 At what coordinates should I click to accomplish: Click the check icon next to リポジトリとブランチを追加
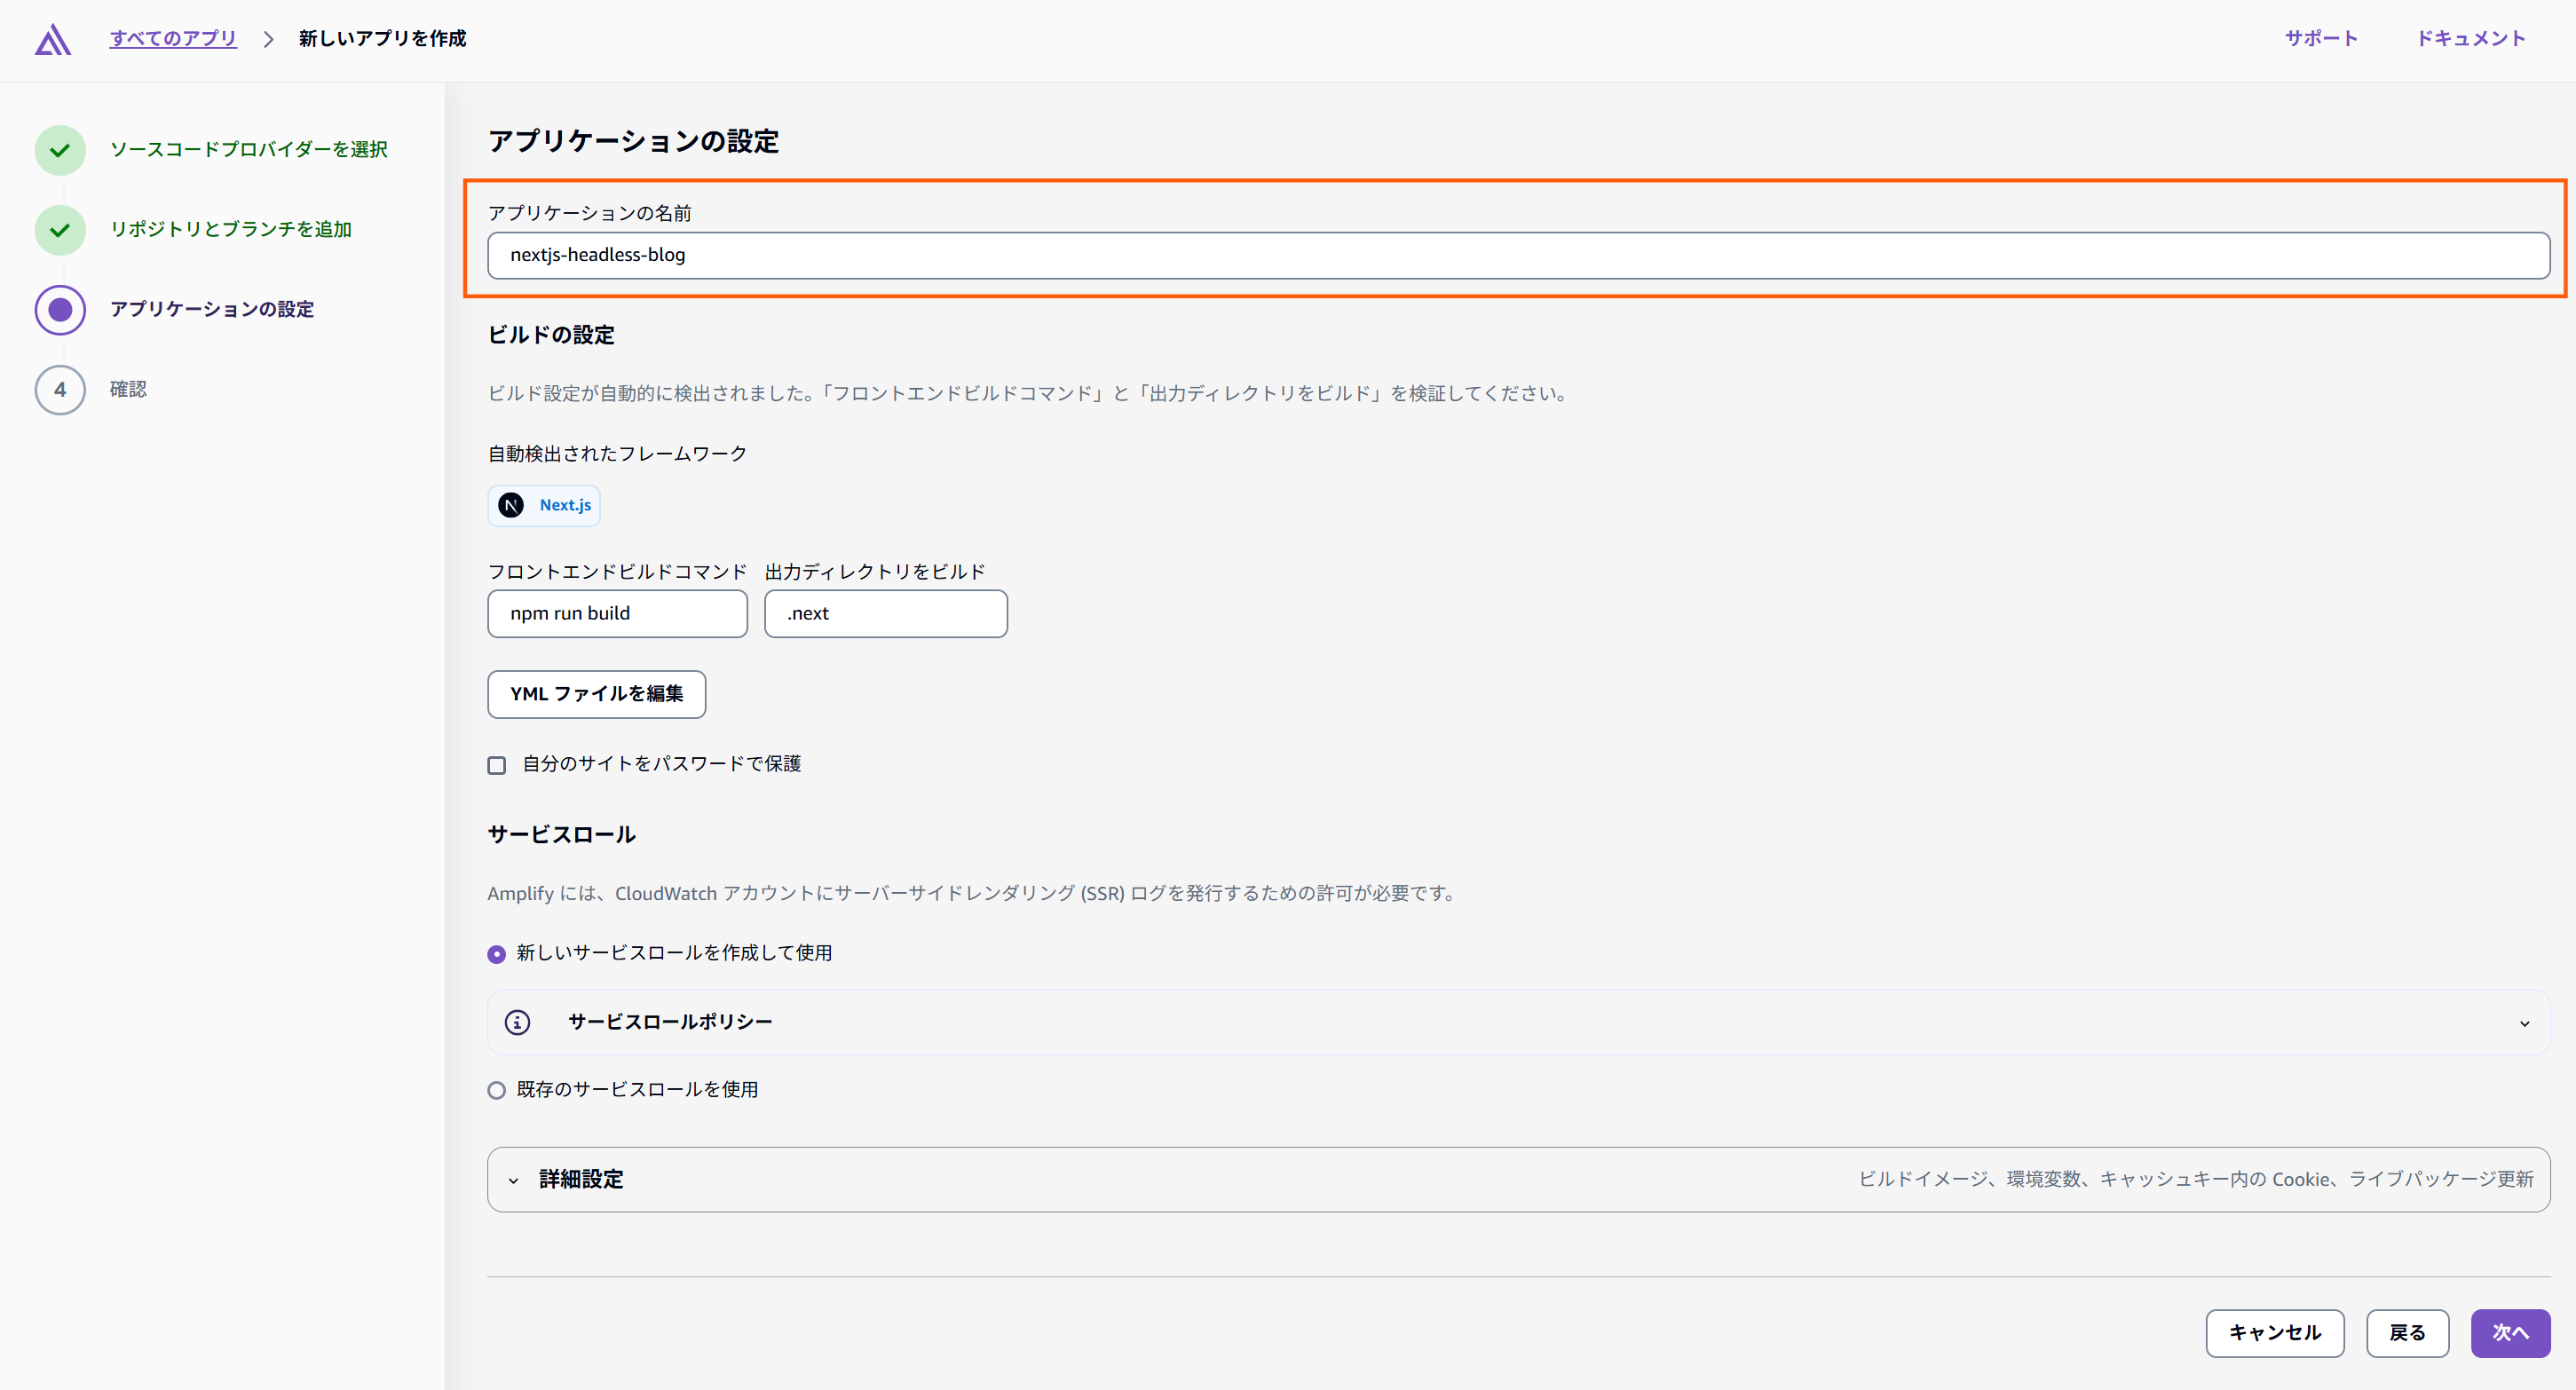coord(60,229)
